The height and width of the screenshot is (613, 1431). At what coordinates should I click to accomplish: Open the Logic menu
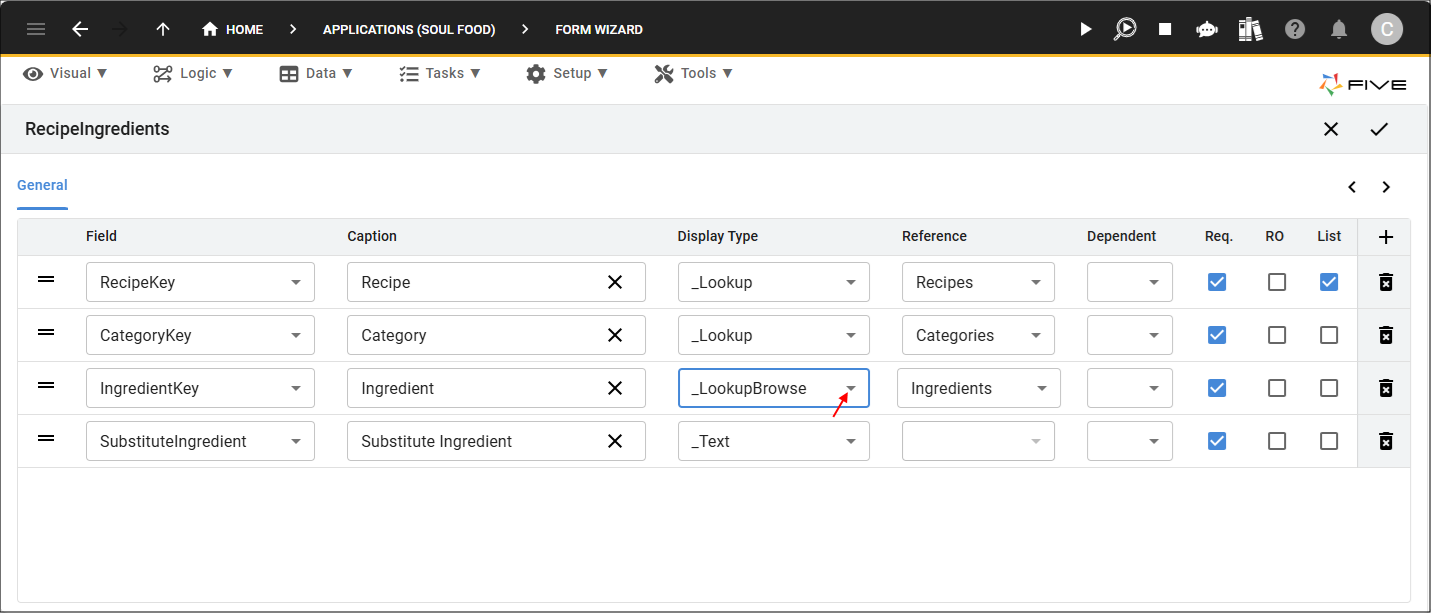193,73
